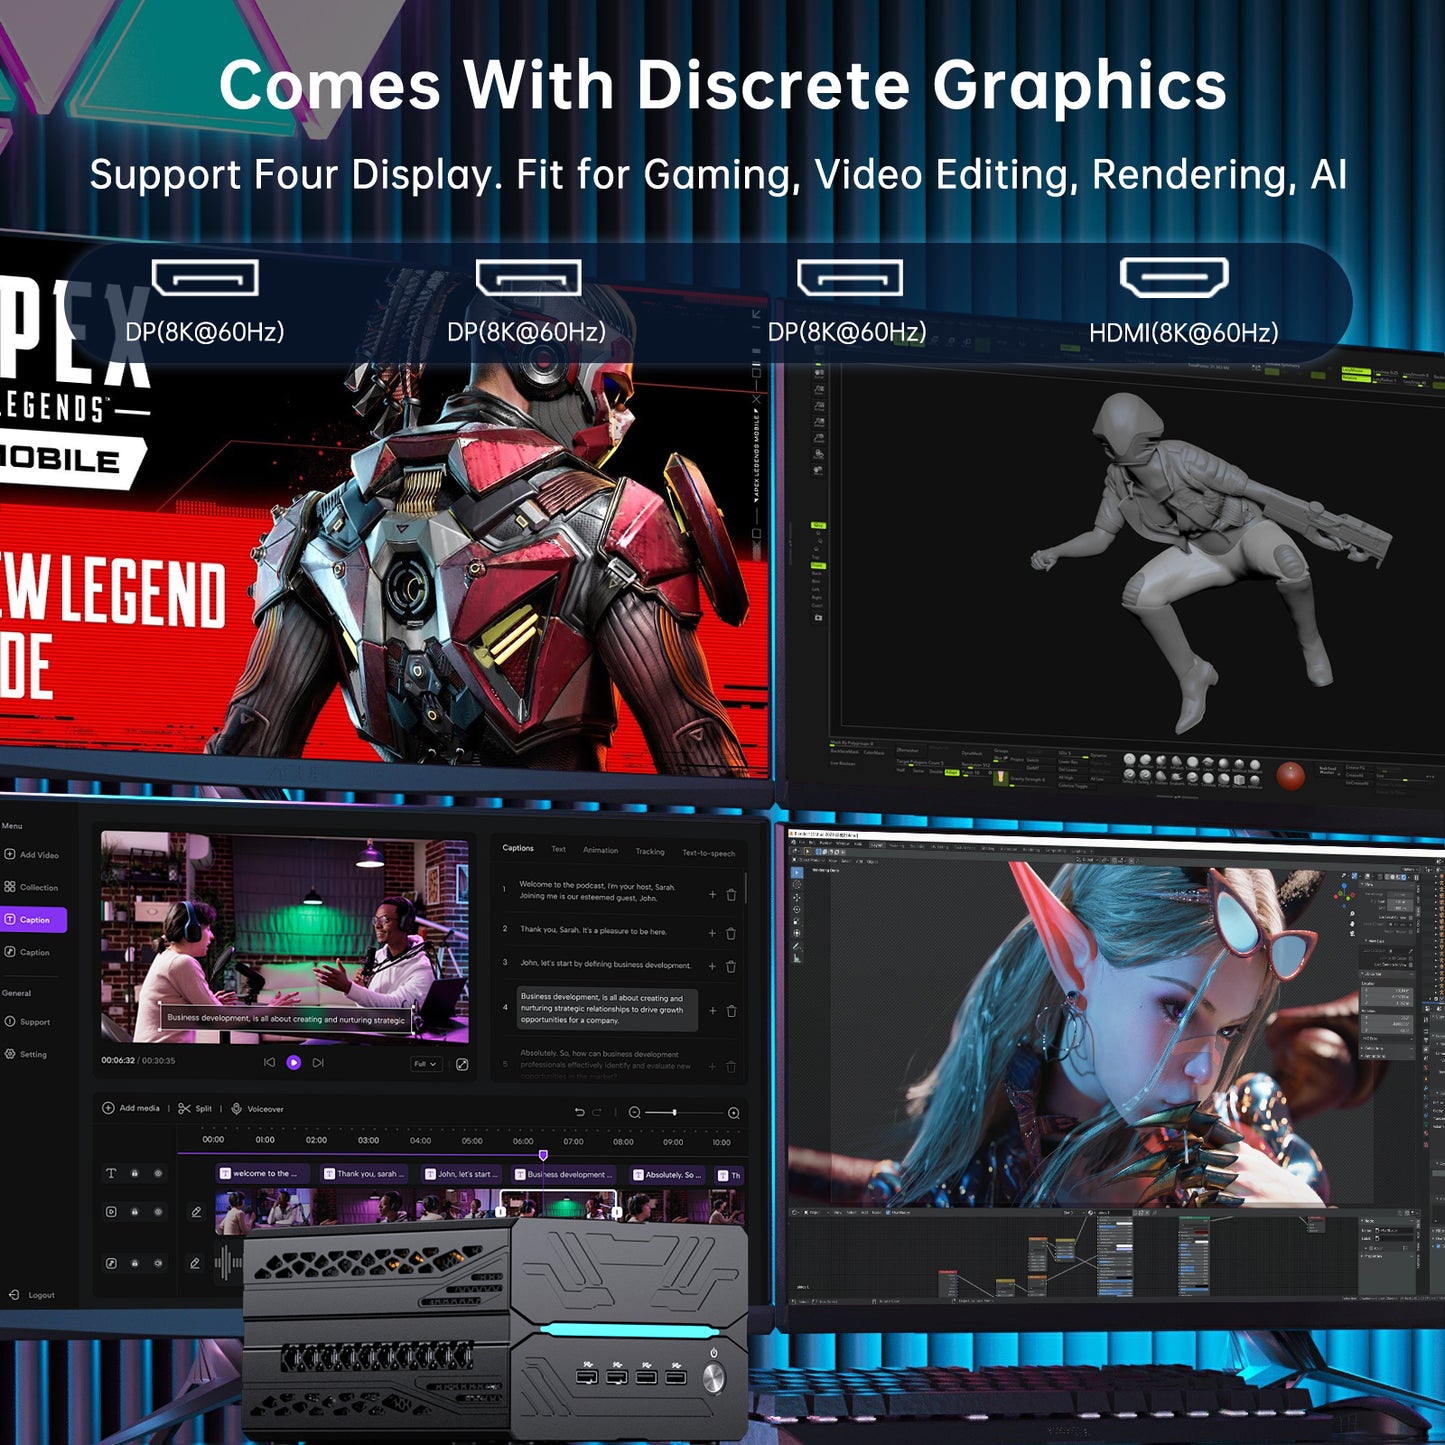Select caption 3 'John, let's start by defining'

605,965
